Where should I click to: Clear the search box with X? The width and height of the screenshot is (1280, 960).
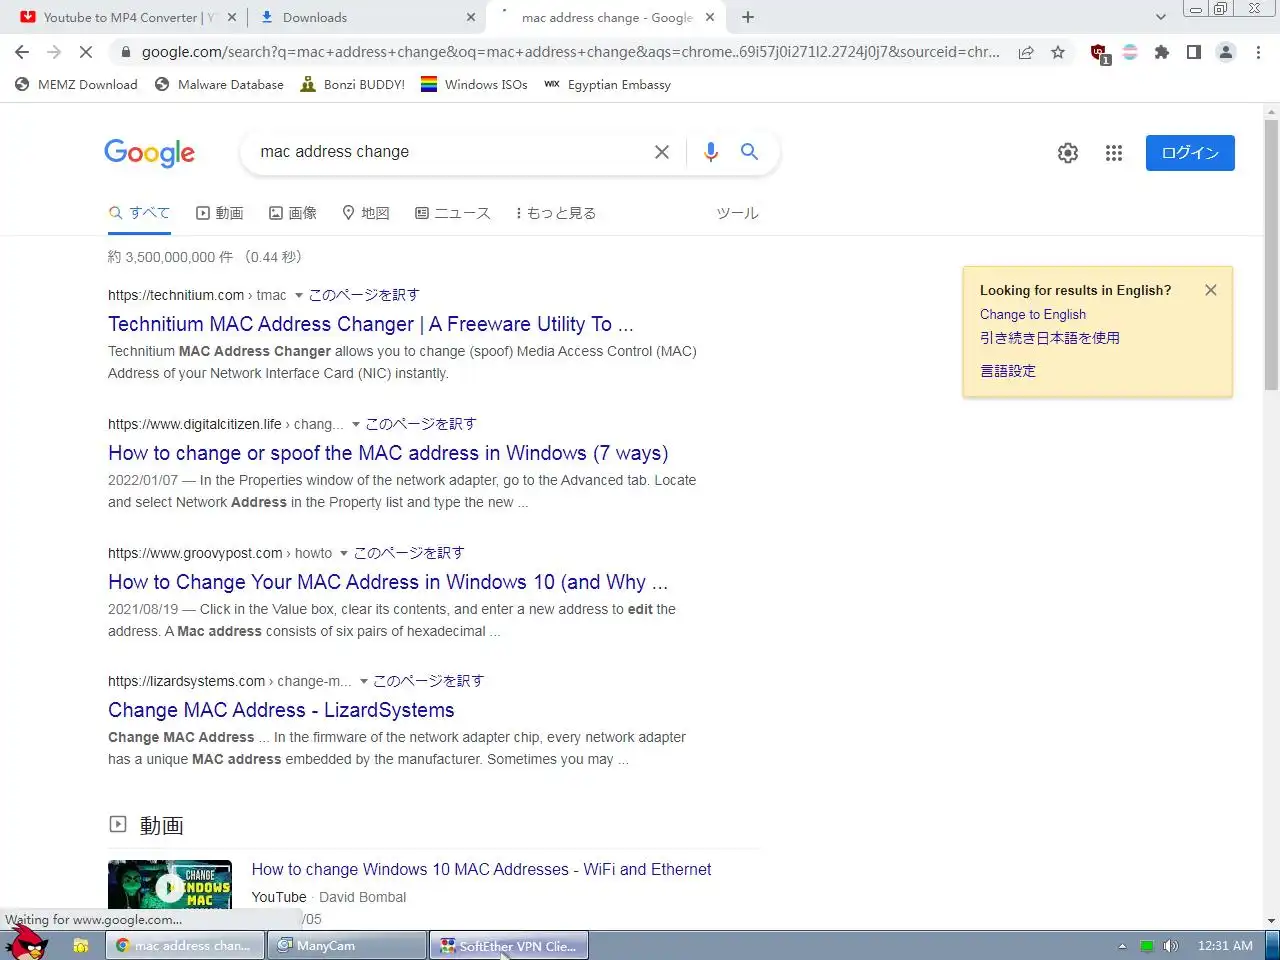tap(662, 152)
